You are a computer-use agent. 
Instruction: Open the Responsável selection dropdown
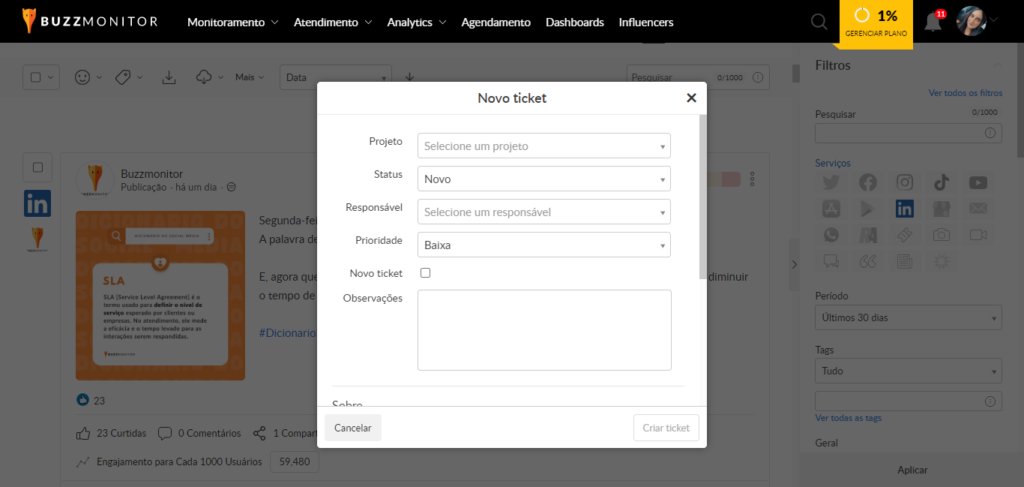(544, 212)
